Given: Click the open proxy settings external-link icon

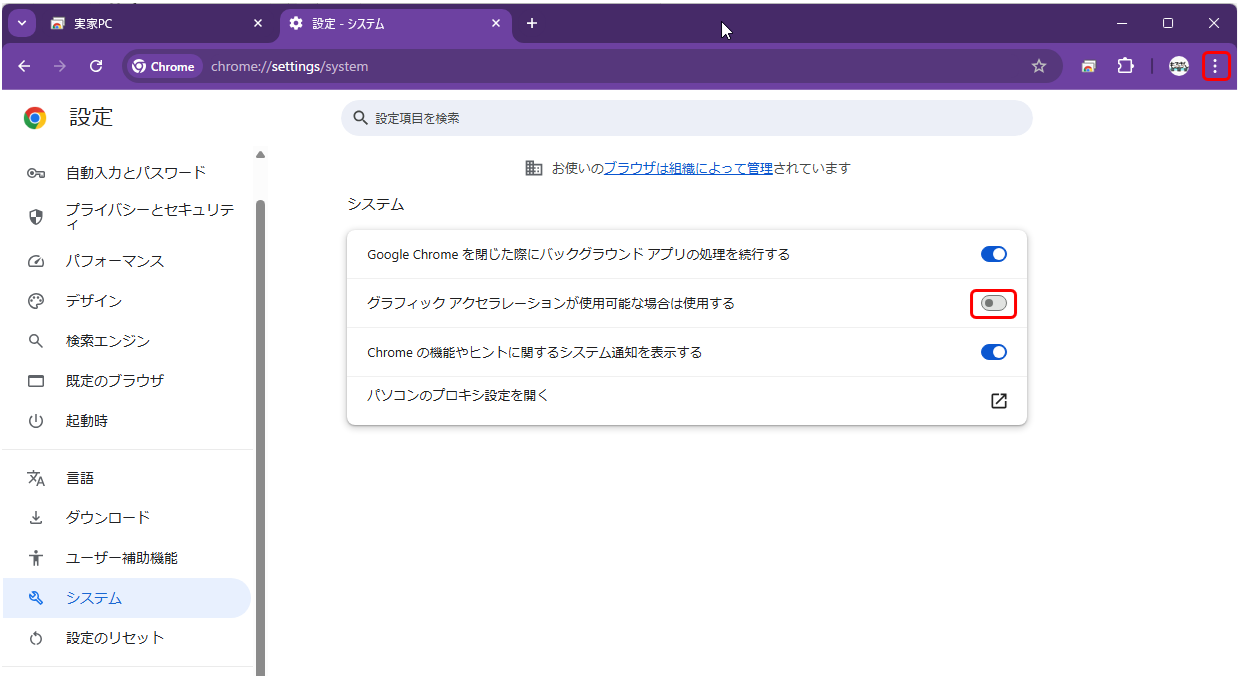Looking at the screenshot, I should (998, 401).
